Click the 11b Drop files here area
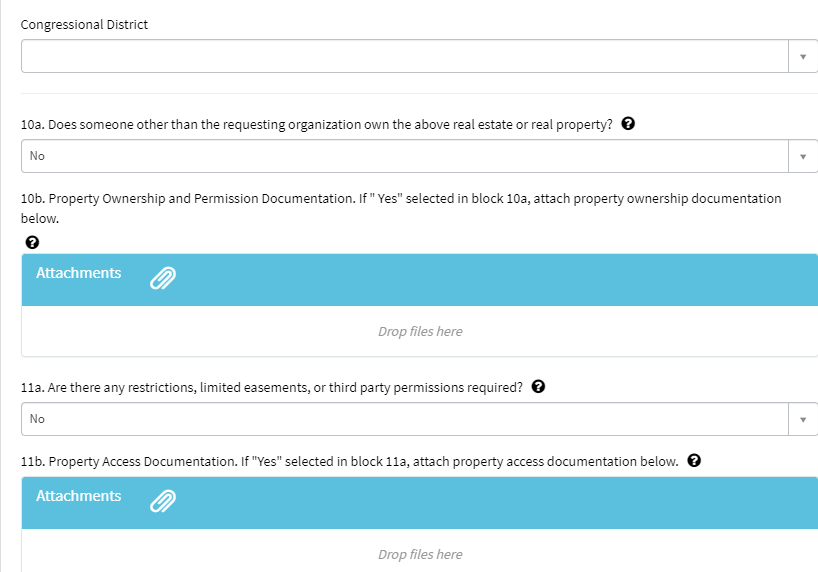Image resolution: width=818 pixels, height=572 pixels. [x=420, y=554]
